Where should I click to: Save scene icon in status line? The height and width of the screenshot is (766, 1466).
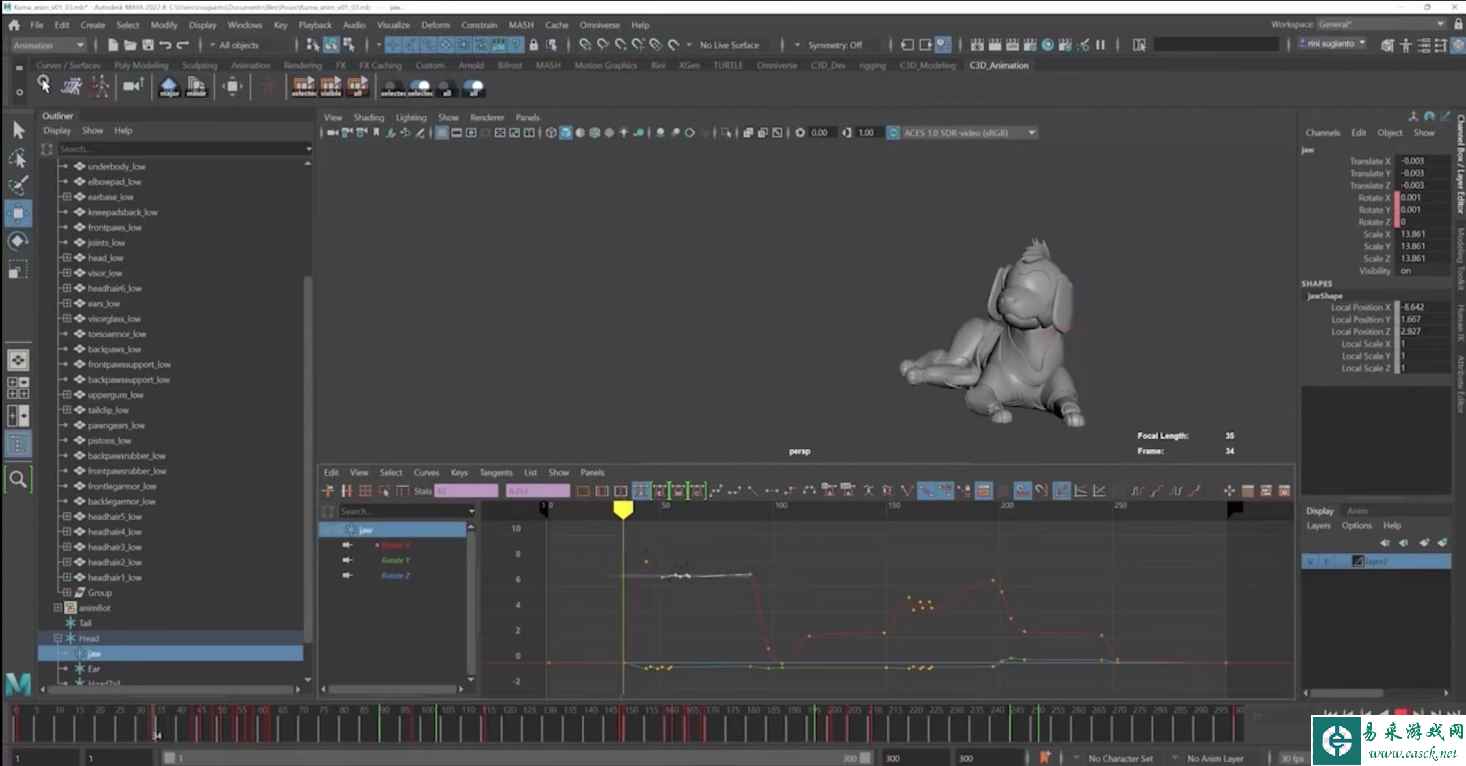tap(148, 45)
